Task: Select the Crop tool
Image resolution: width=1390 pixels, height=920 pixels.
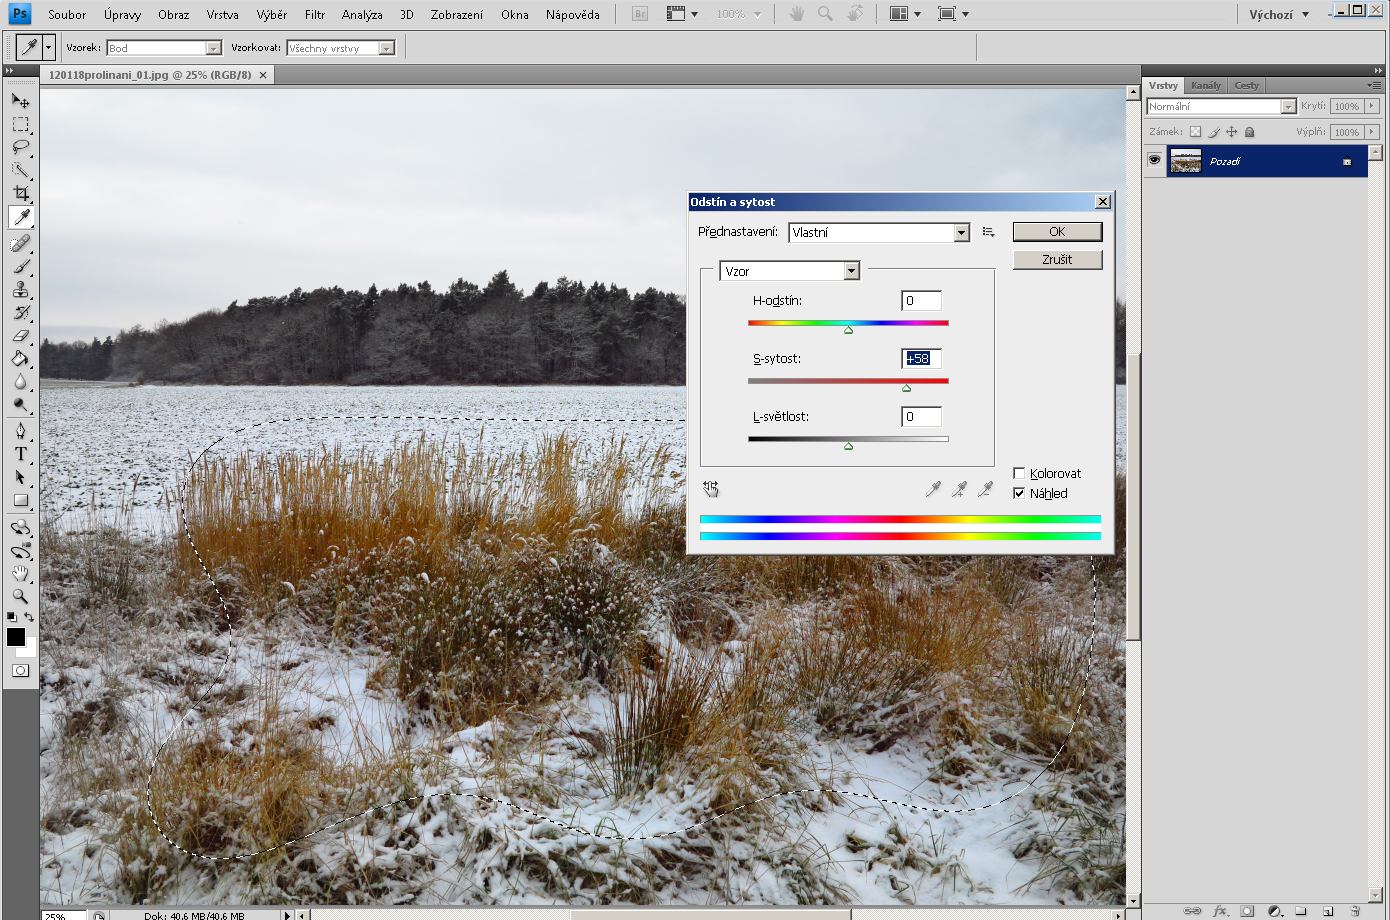Action: (x=20, y=193)
